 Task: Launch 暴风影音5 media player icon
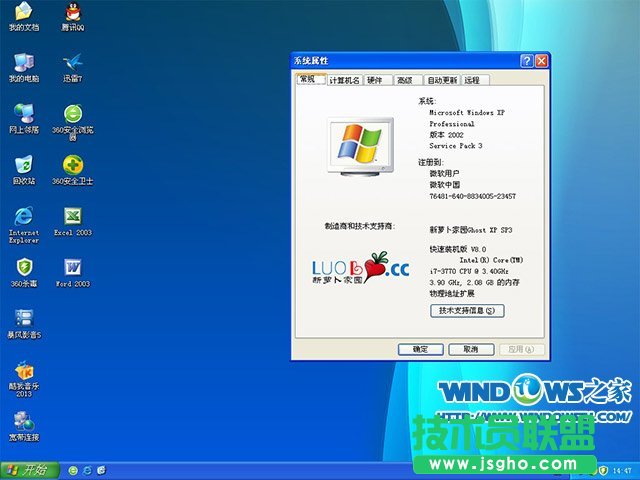click(x=22, y=319)
